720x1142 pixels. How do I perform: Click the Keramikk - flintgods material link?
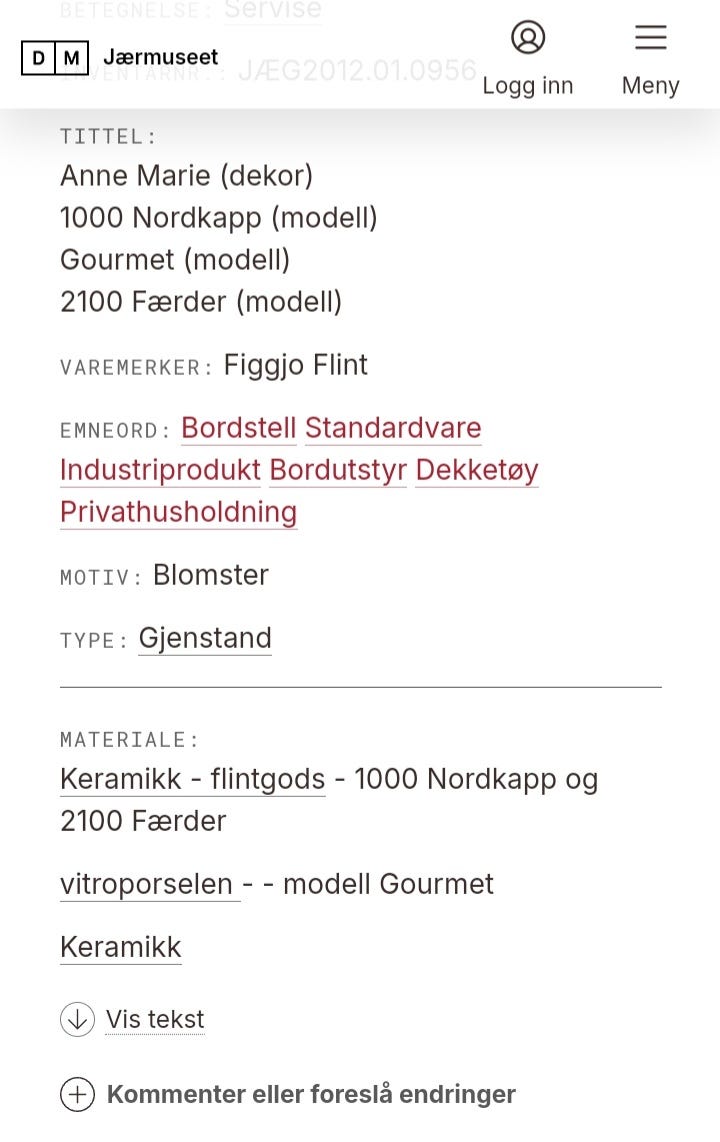(x=192, y=779)
